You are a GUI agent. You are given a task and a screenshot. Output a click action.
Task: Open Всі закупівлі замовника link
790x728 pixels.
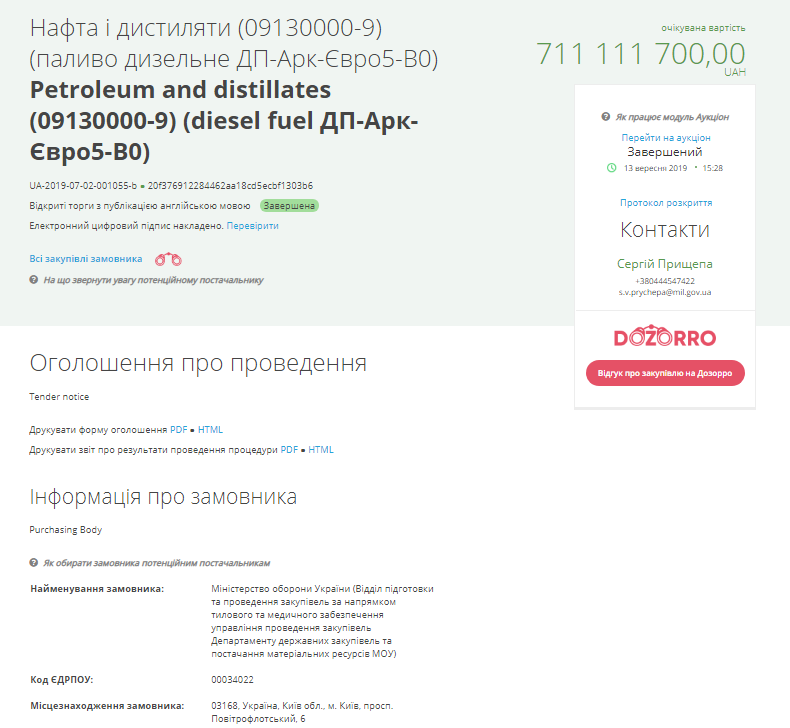tap(86, 259)
